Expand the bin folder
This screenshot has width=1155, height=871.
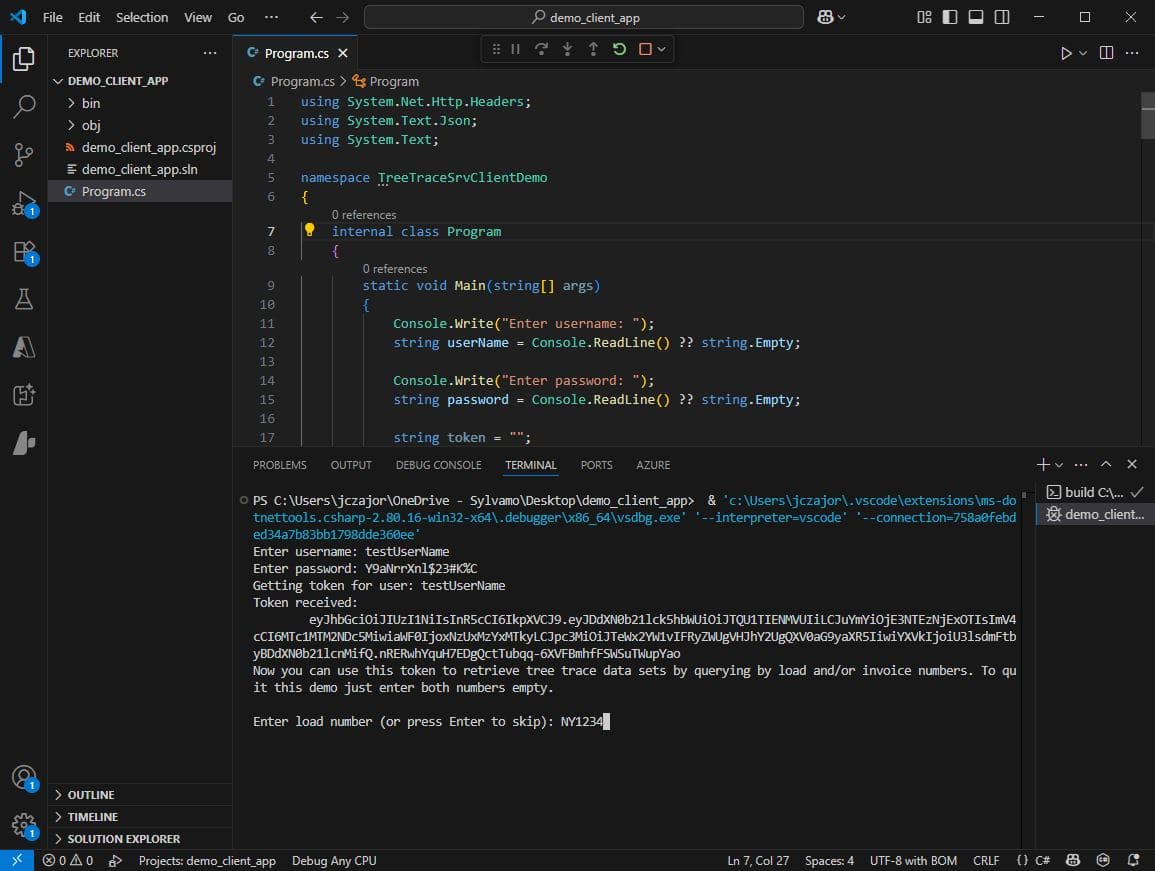point(91,103)
